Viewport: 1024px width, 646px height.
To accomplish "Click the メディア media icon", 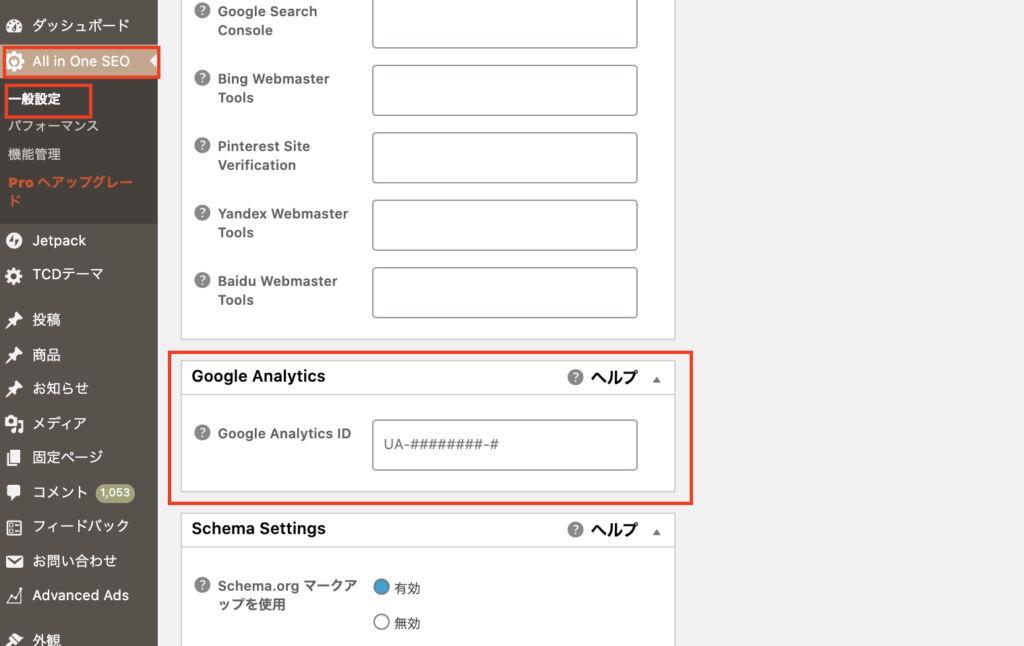I will (14, 424).
